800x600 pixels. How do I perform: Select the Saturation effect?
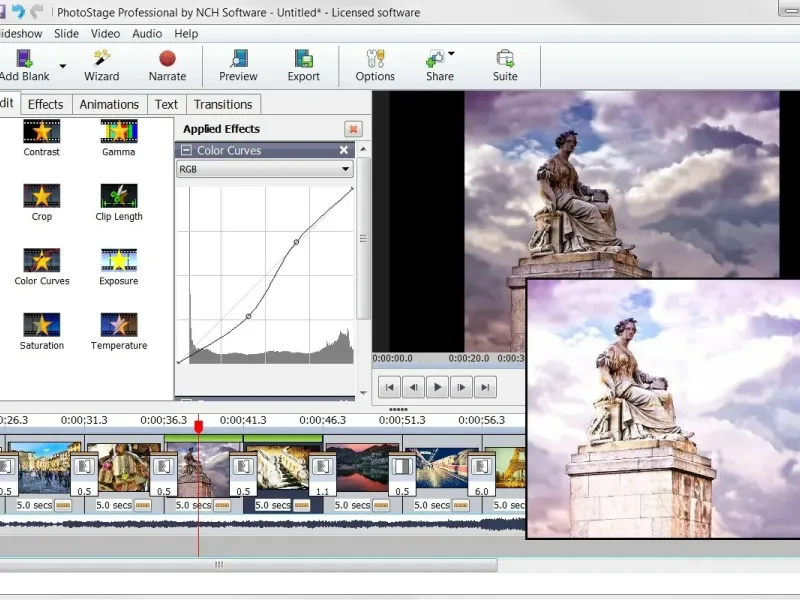41,326
